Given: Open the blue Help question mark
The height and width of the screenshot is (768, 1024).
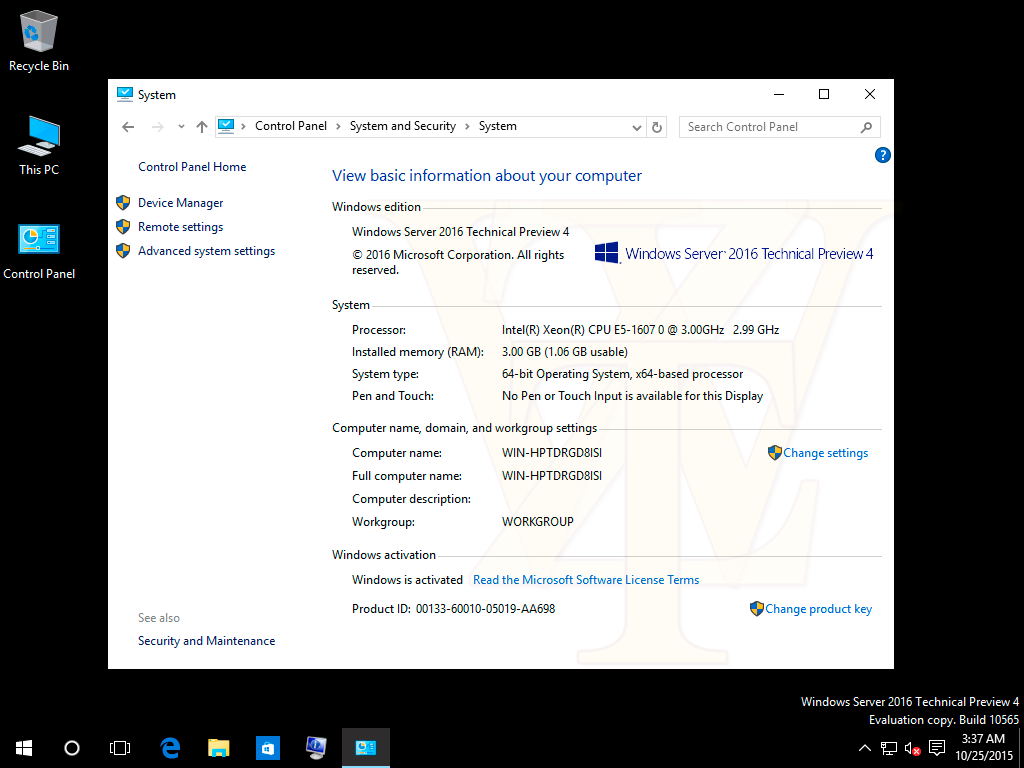Looking at the screenshot, I should pyautogui.click(x=882, y=155).
